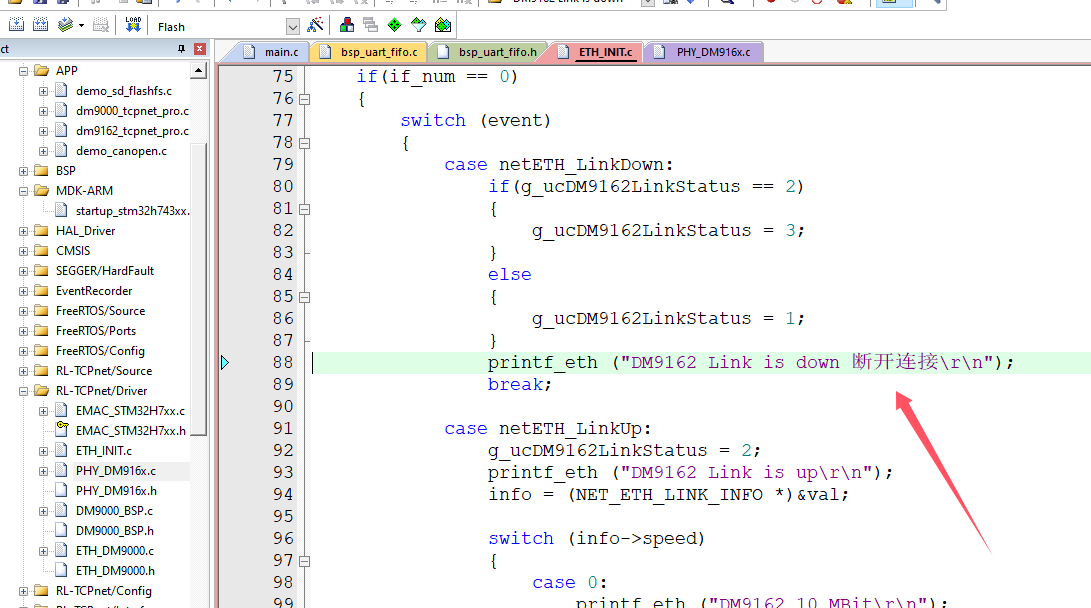Select demo_sd_flashfs.c in project tree
The image size is (1091, 608).
tap(124, 90)
